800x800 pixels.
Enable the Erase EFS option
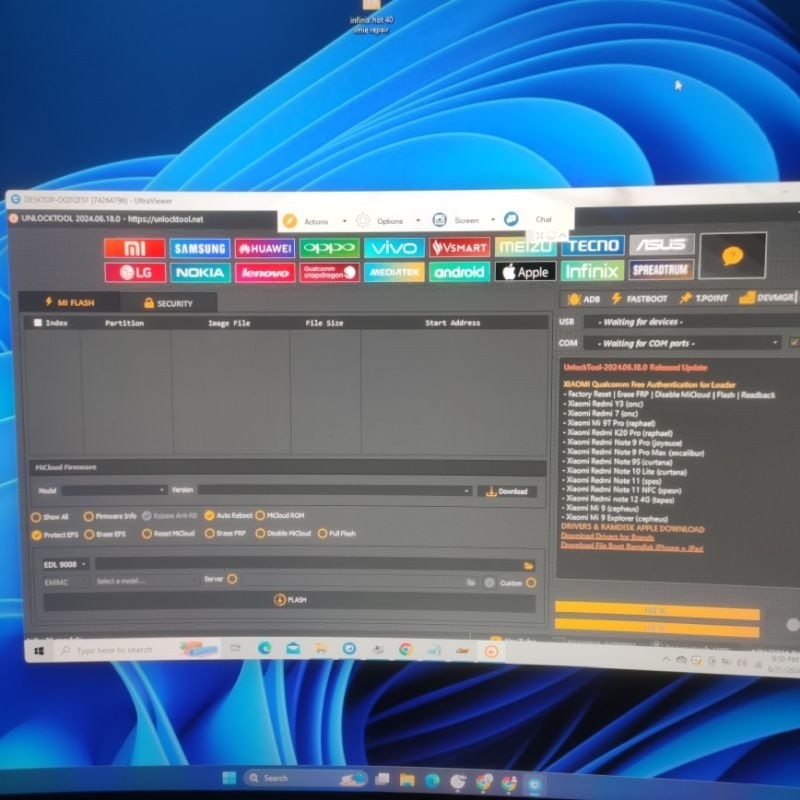pos(89,535)
